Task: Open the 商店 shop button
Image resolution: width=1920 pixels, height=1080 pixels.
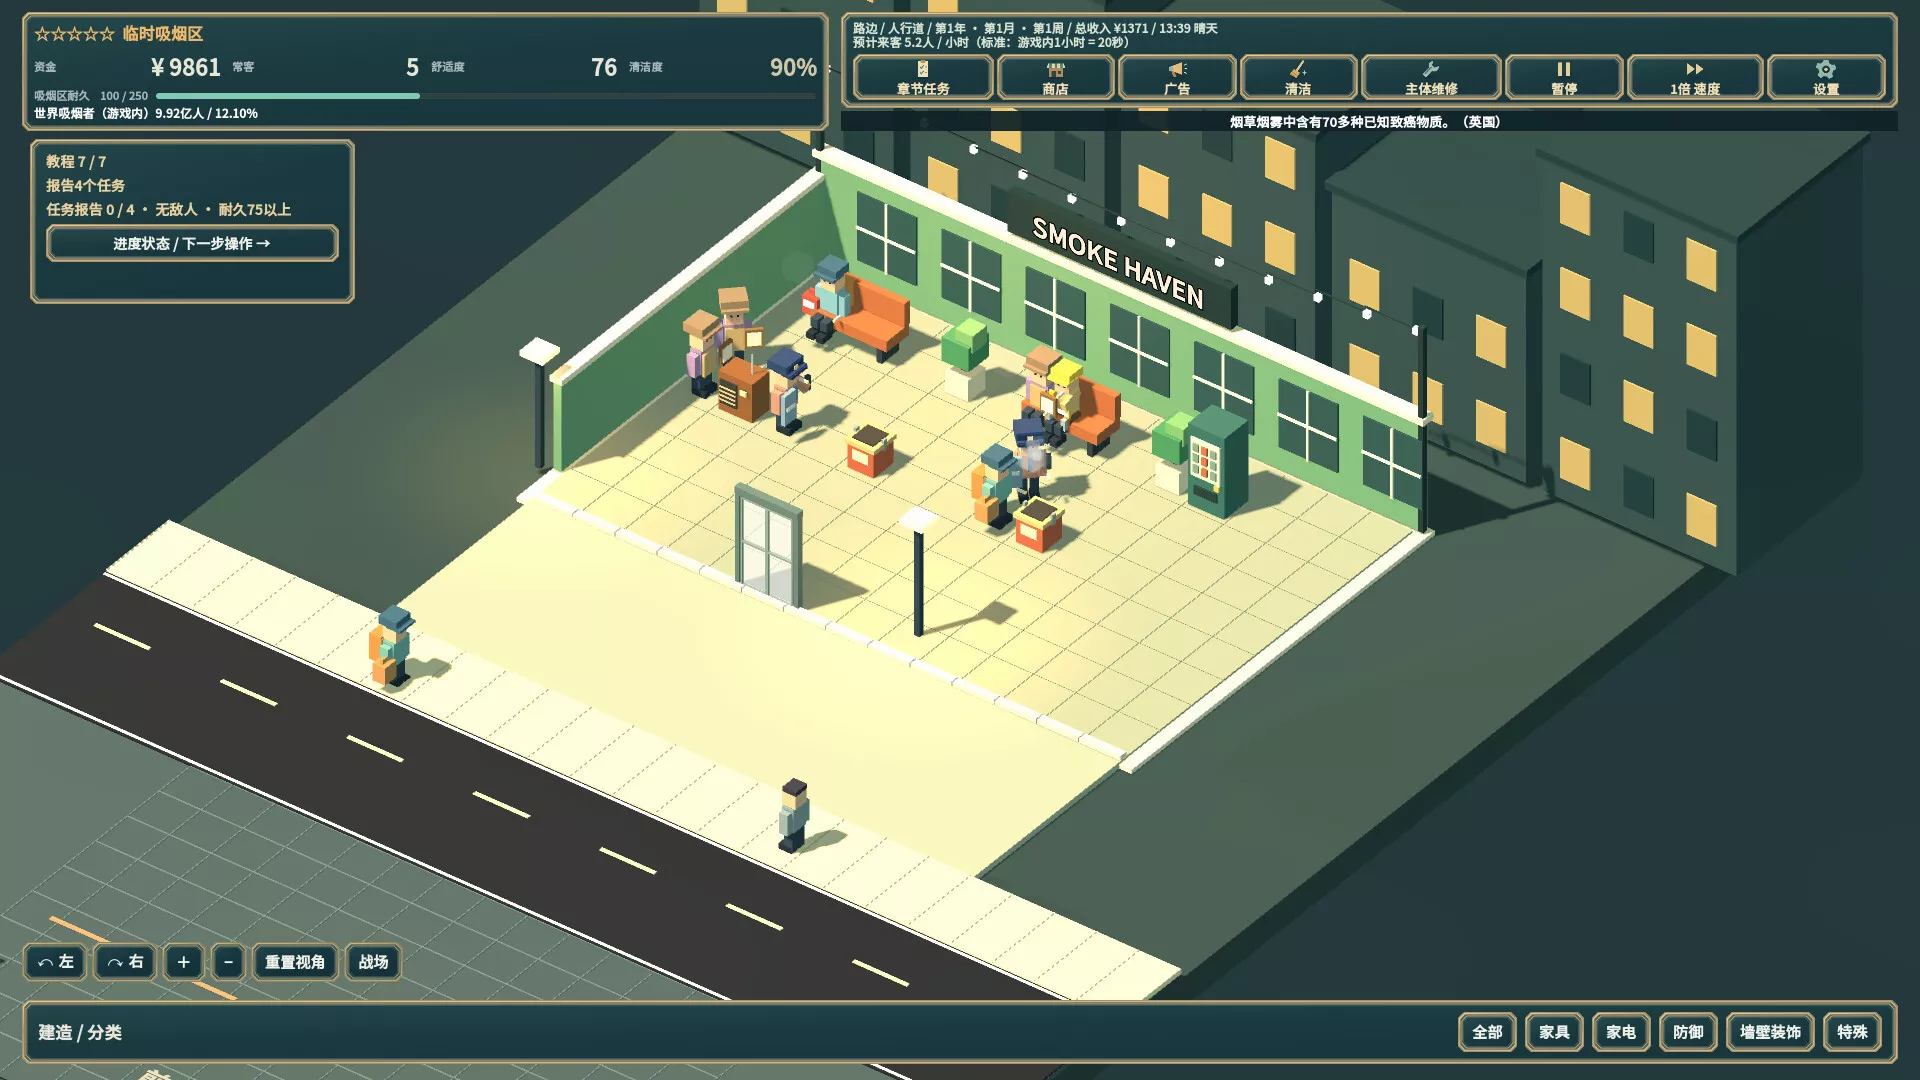Action: [1055, 77]
